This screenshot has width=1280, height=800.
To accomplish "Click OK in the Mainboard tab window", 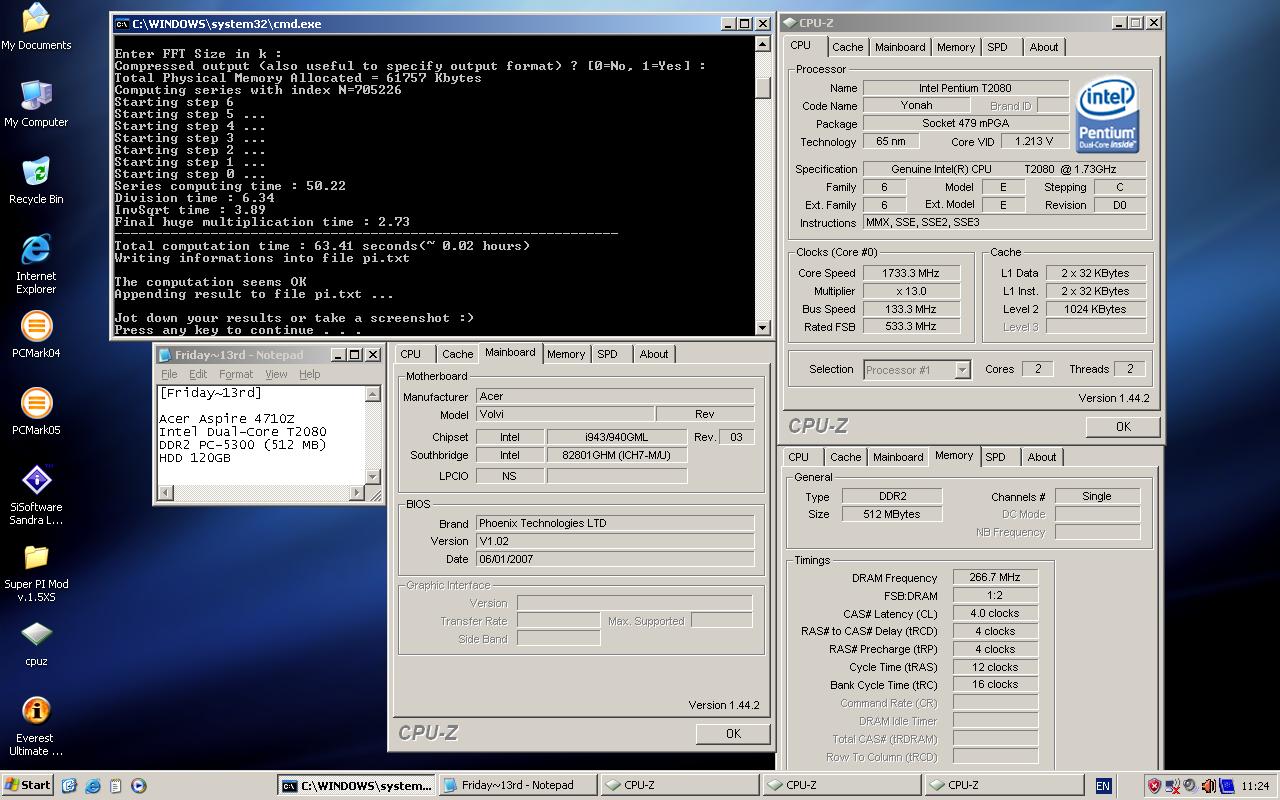I will click(x=733, y=733).
